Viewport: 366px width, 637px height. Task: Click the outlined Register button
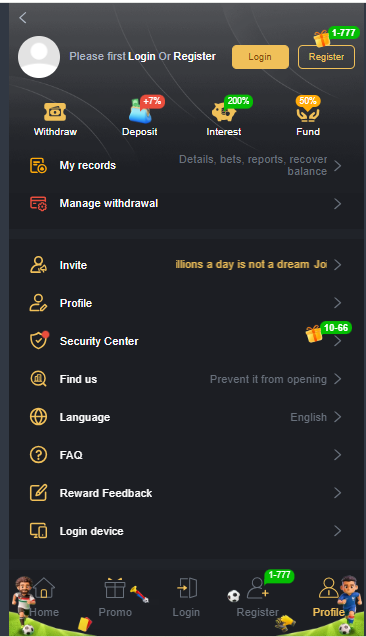[326, 57]
